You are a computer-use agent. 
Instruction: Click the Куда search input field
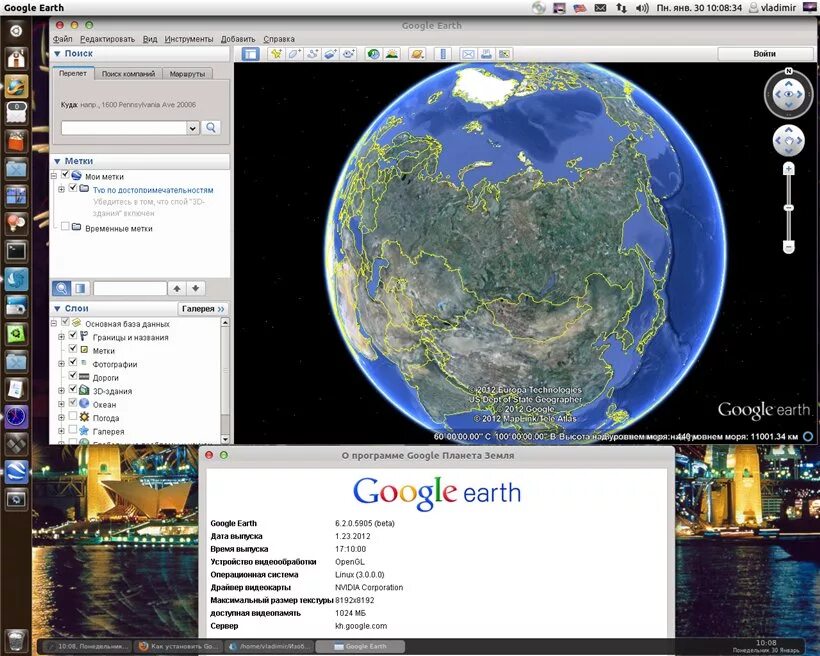pos(124,128)
